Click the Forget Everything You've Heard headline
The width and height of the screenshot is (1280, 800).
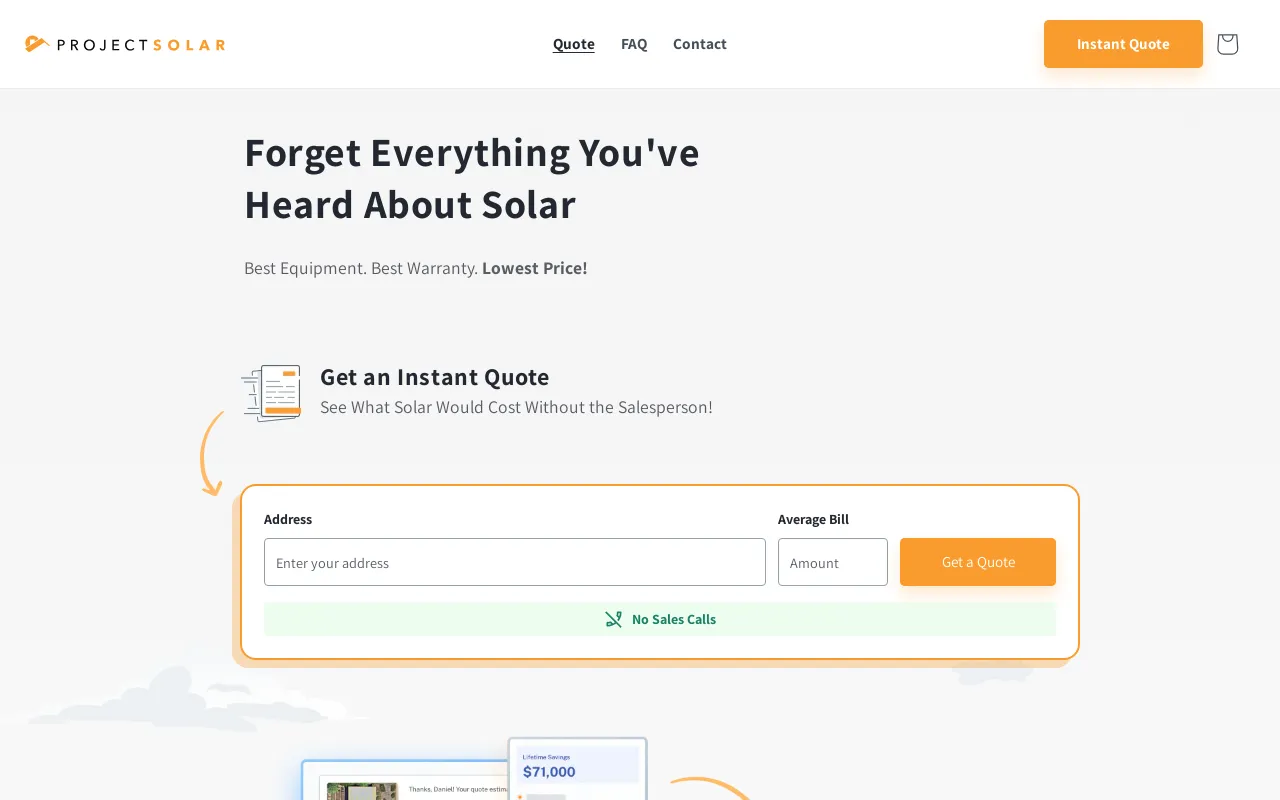(472, 178)
